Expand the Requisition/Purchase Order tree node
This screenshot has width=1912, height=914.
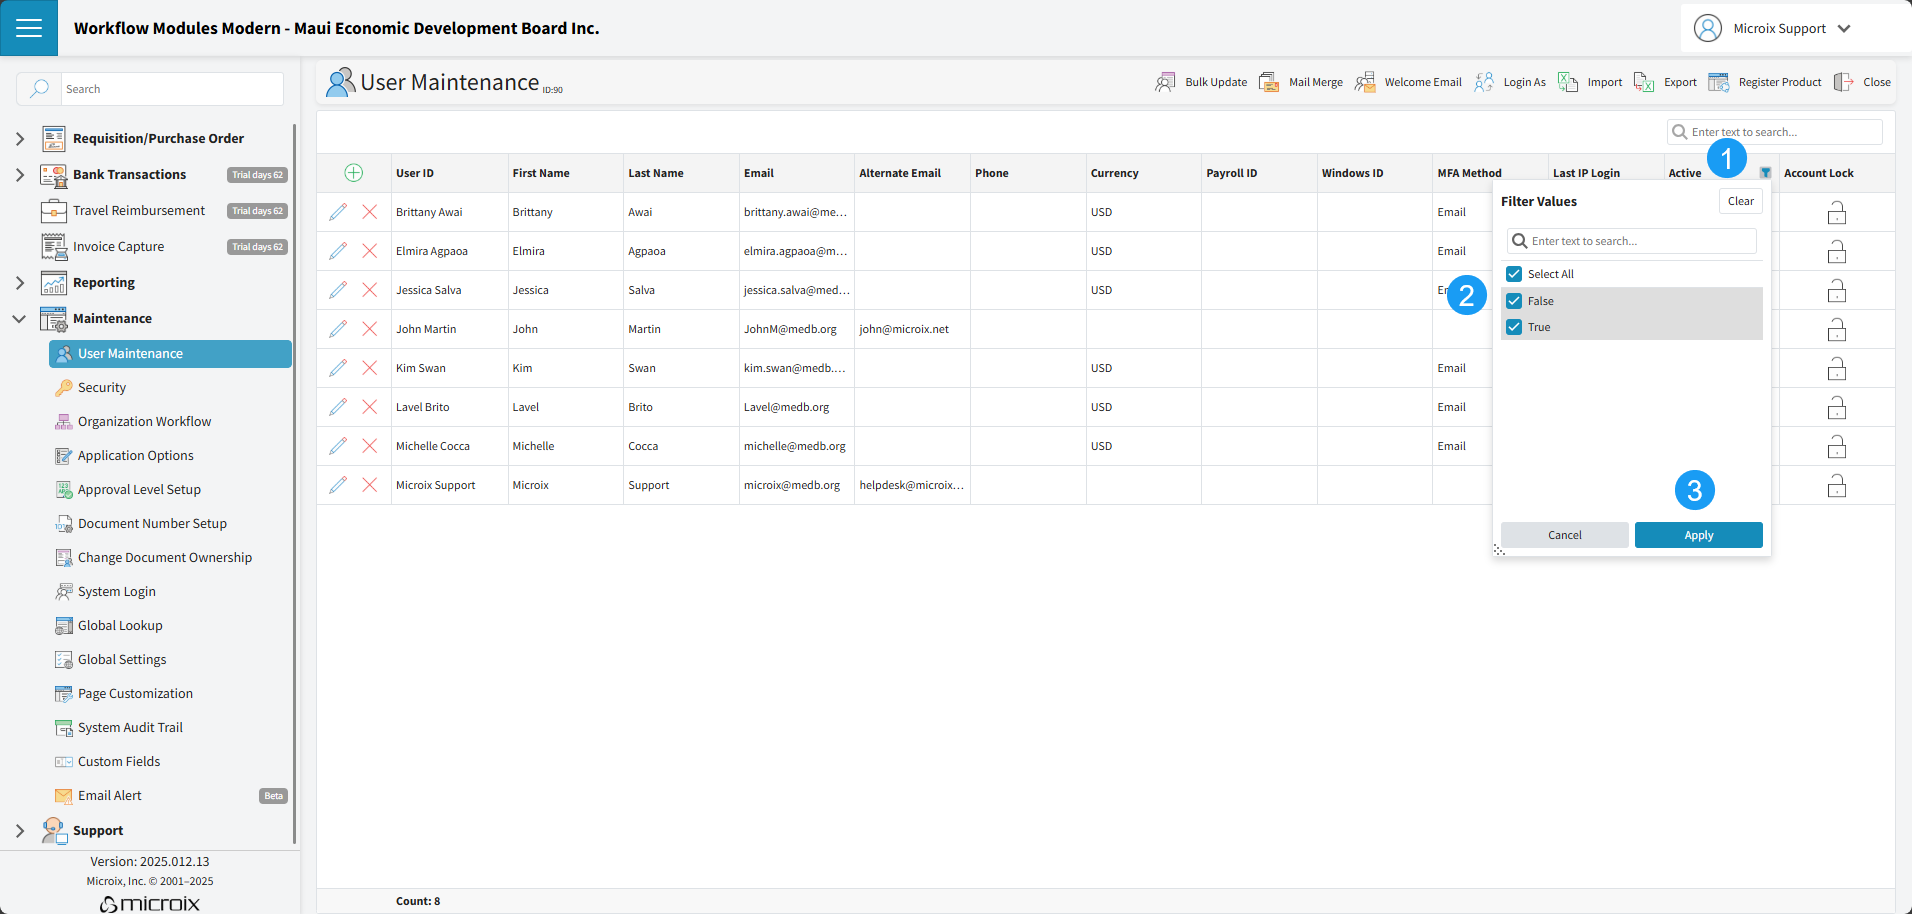pos(20,139)
